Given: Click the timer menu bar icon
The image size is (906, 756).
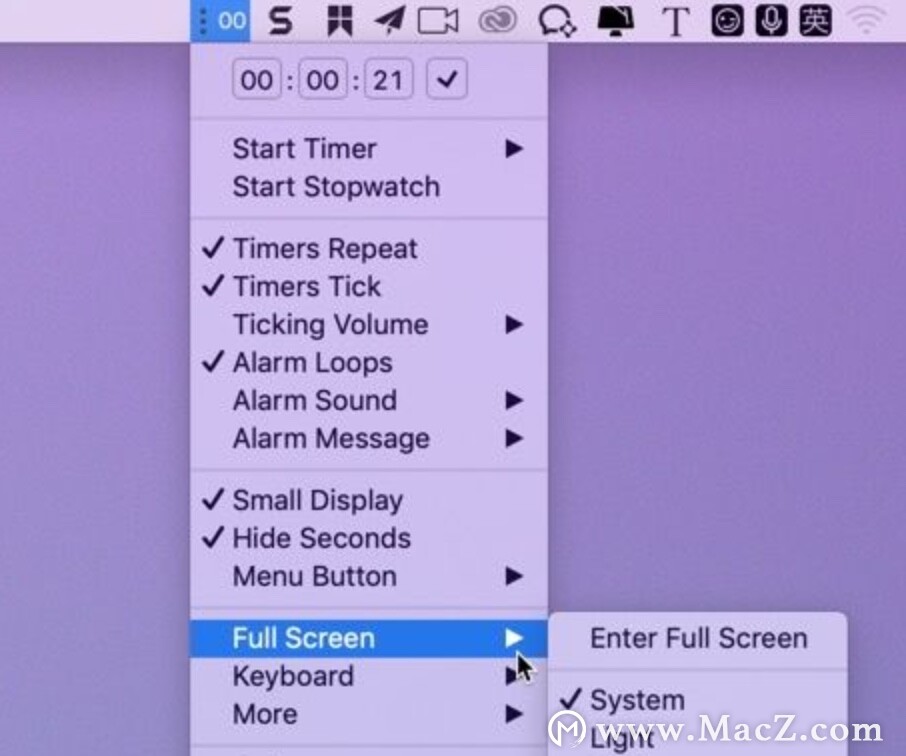Looking at the screenshot, I should (220, 21).
